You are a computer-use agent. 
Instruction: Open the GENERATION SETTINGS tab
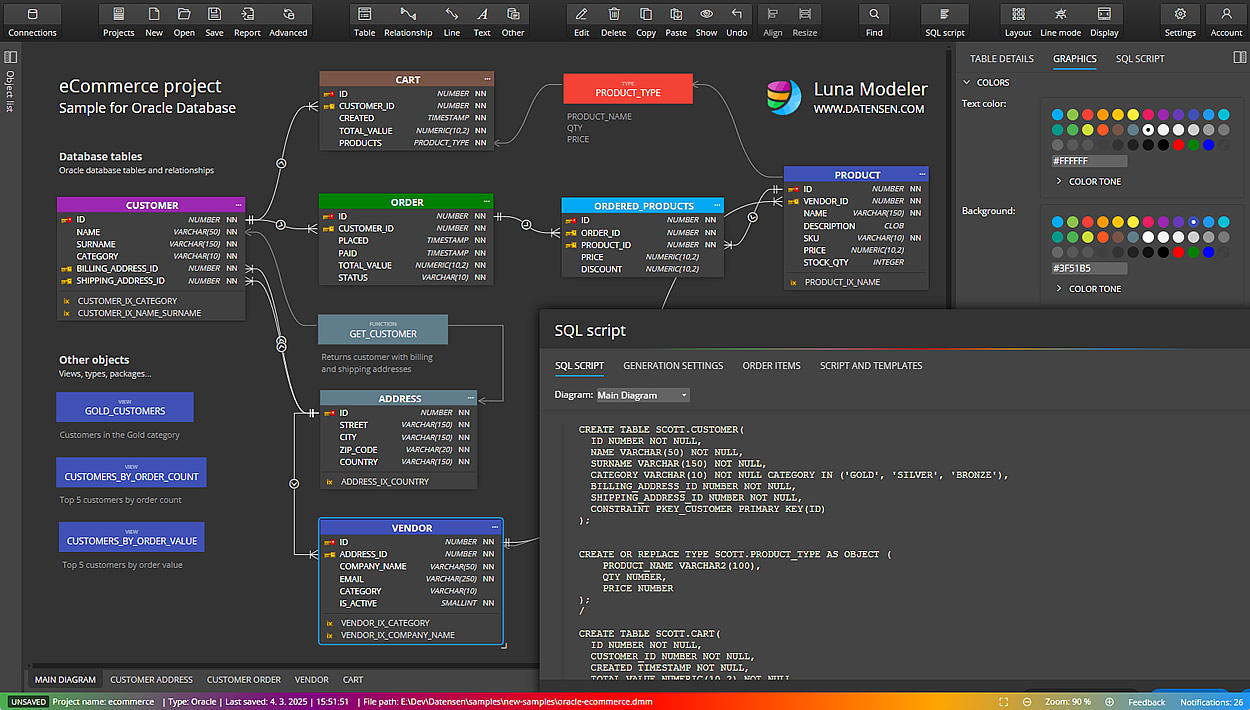coord(672,366)
